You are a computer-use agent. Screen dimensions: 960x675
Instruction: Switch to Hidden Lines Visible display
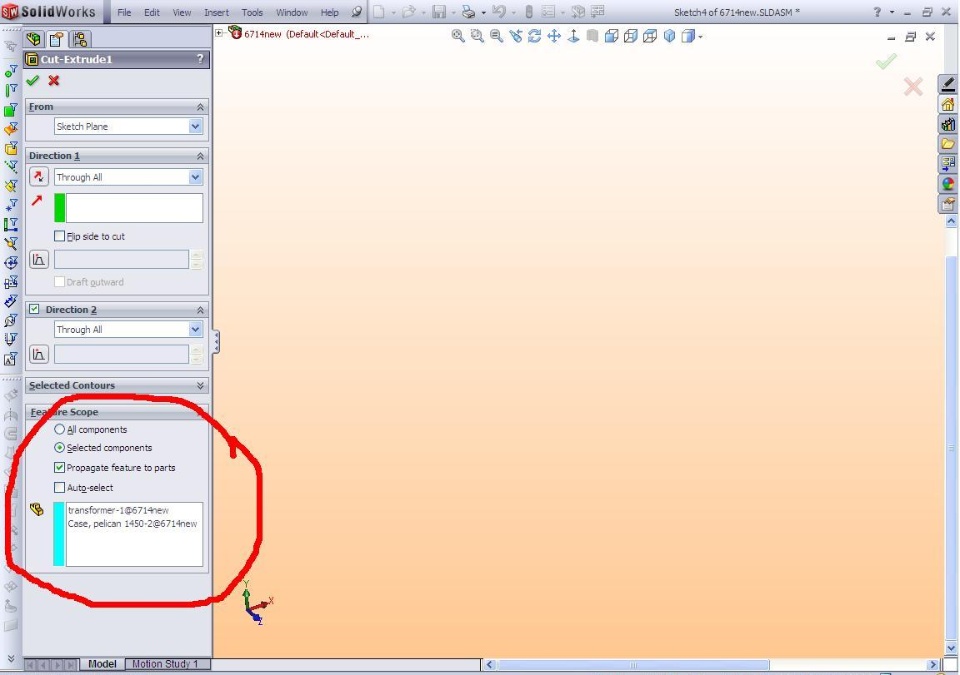[631, 36]
